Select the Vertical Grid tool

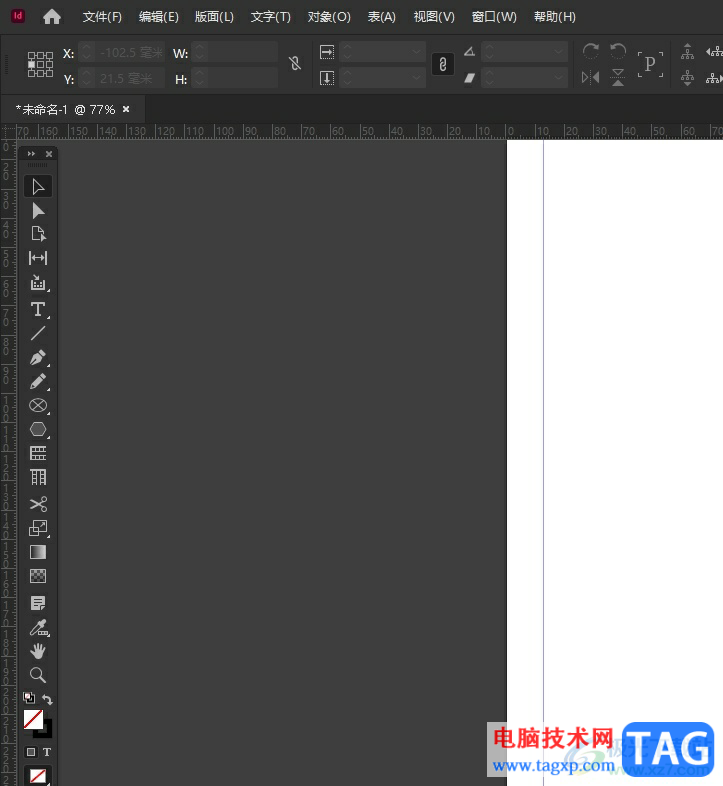point(38,477)
